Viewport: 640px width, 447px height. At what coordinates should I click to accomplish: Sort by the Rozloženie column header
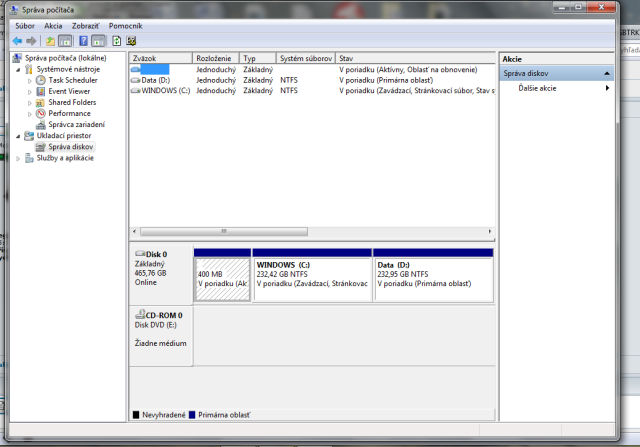tap(216, 58)
